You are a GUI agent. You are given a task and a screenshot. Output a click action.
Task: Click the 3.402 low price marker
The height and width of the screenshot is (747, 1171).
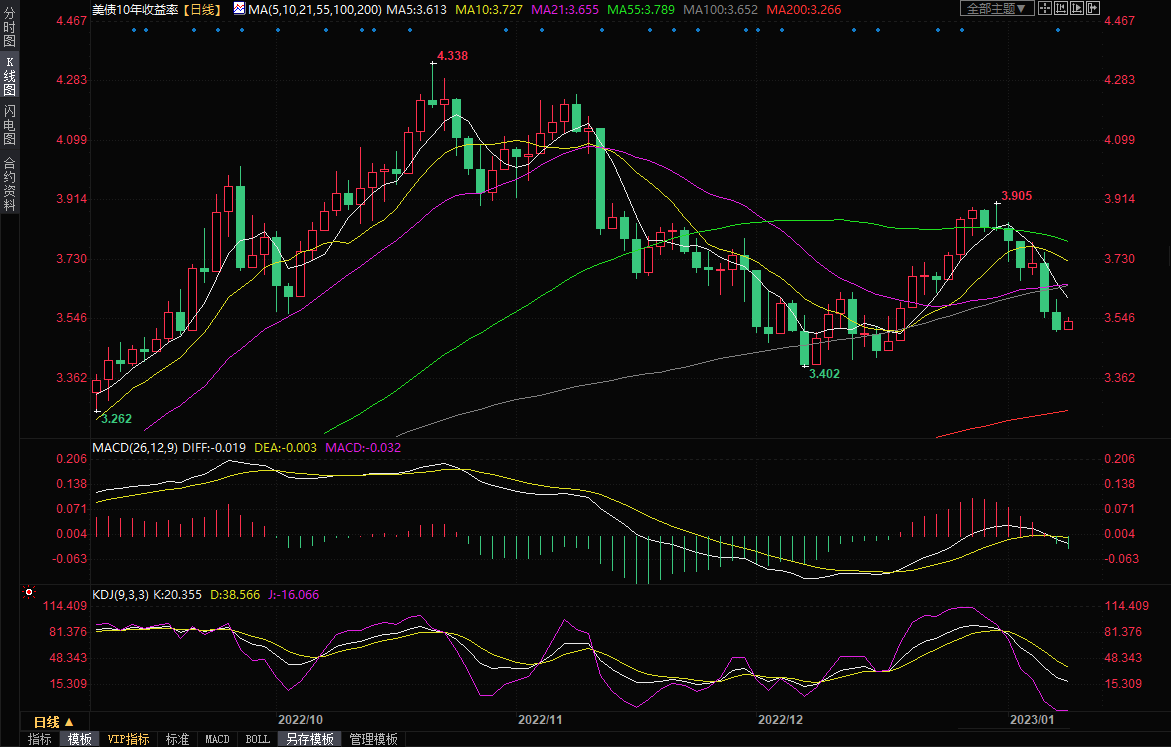click(824, 373)
